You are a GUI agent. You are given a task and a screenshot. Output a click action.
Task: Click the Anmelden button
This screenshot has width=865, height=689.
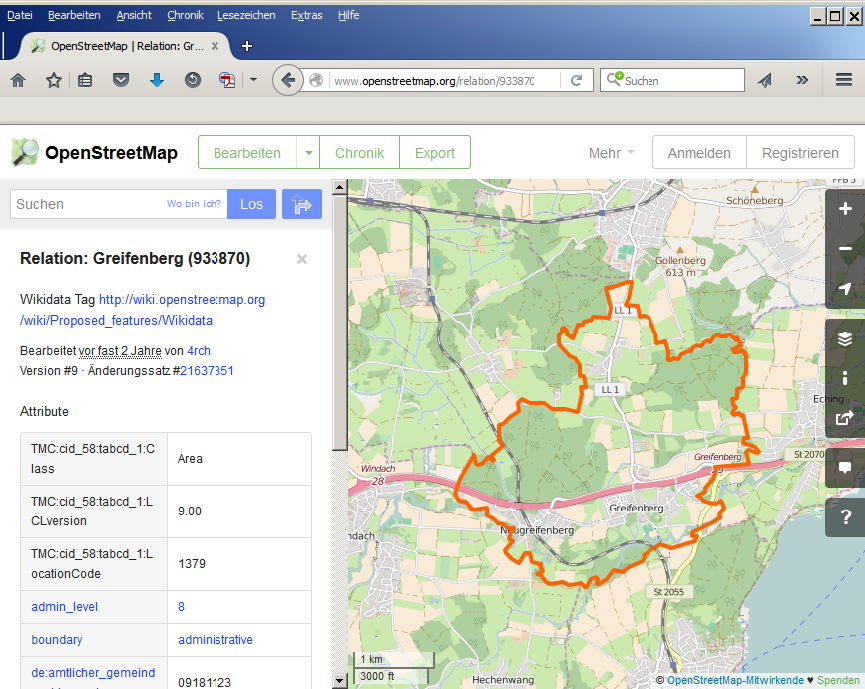pos(699,153)
